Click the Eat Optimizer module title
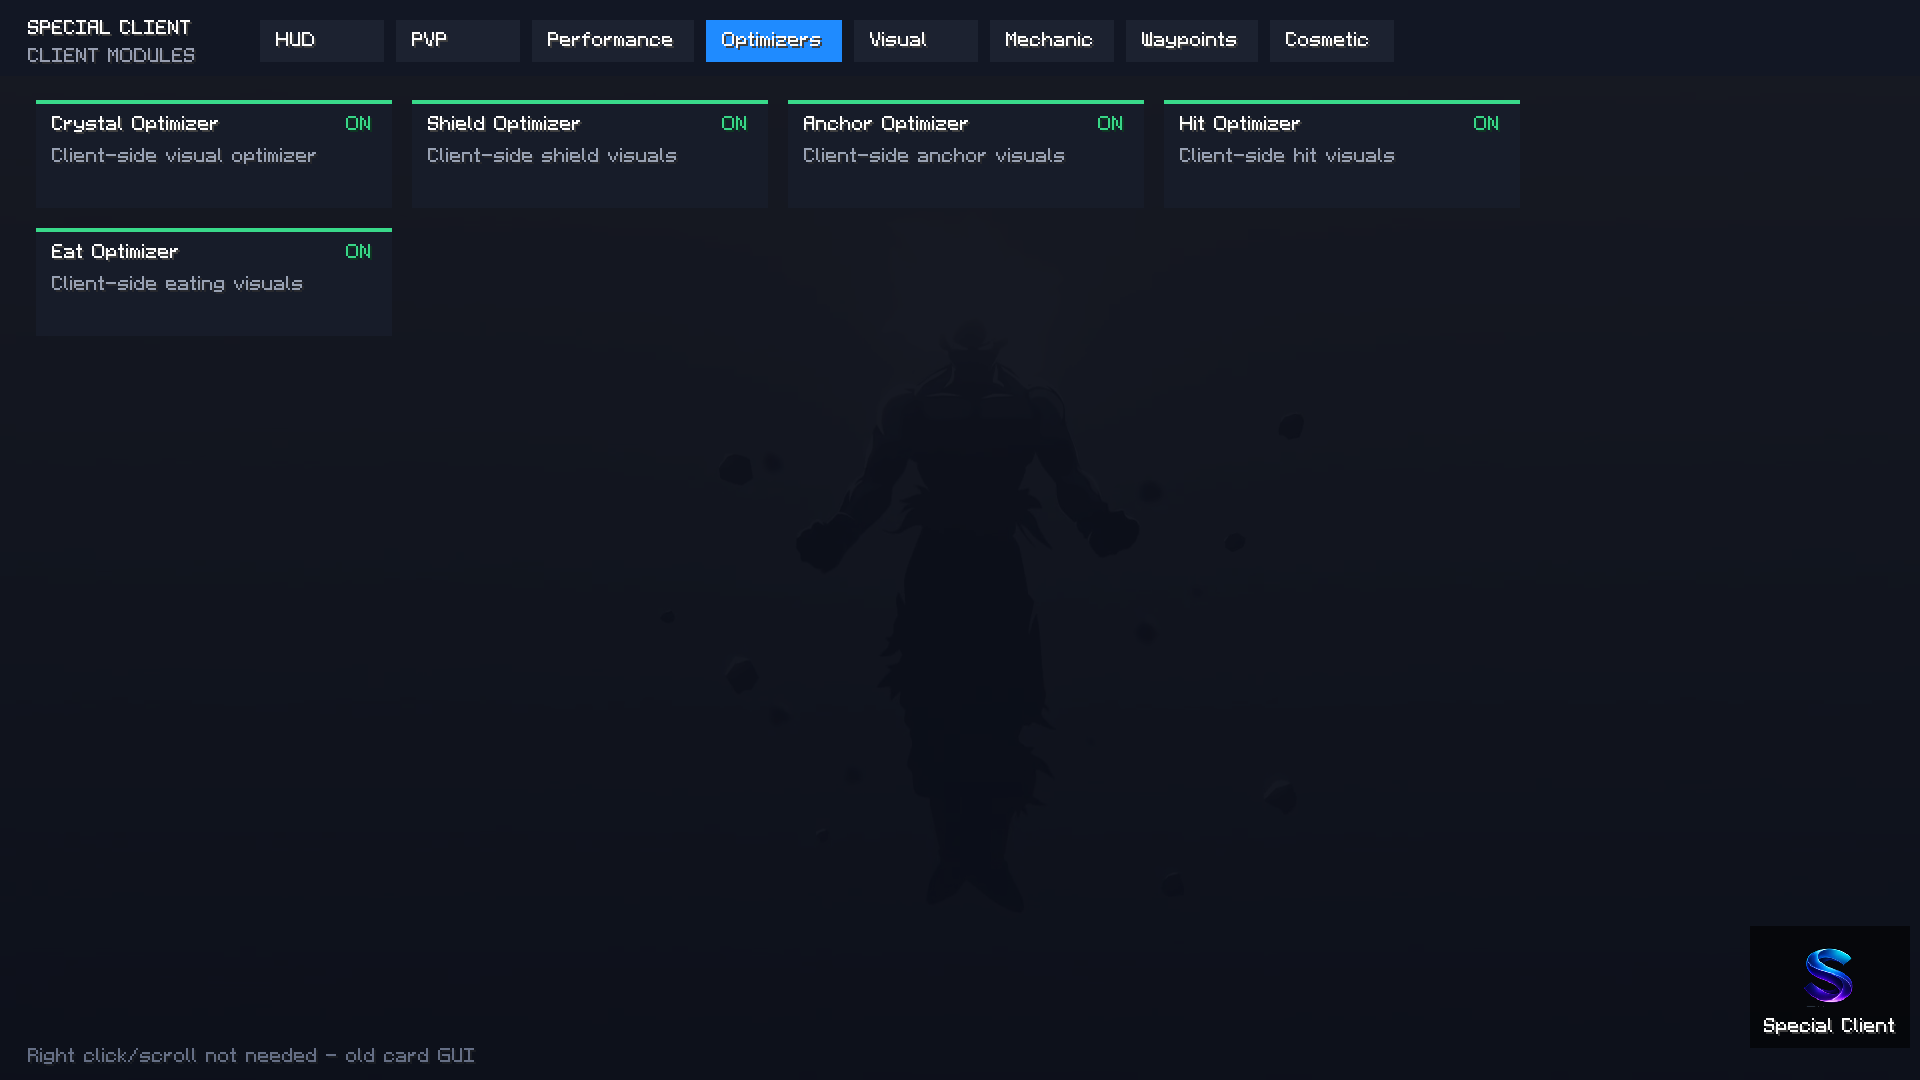1920x1080 pixels. point(114,252)
